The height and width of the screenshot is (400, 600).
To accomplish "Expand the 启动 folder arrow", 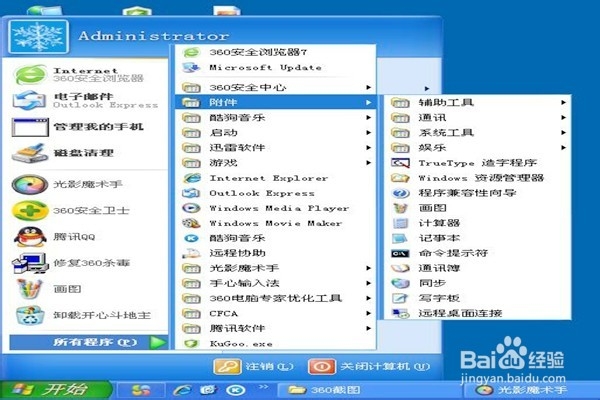I will tap(368, 133).
